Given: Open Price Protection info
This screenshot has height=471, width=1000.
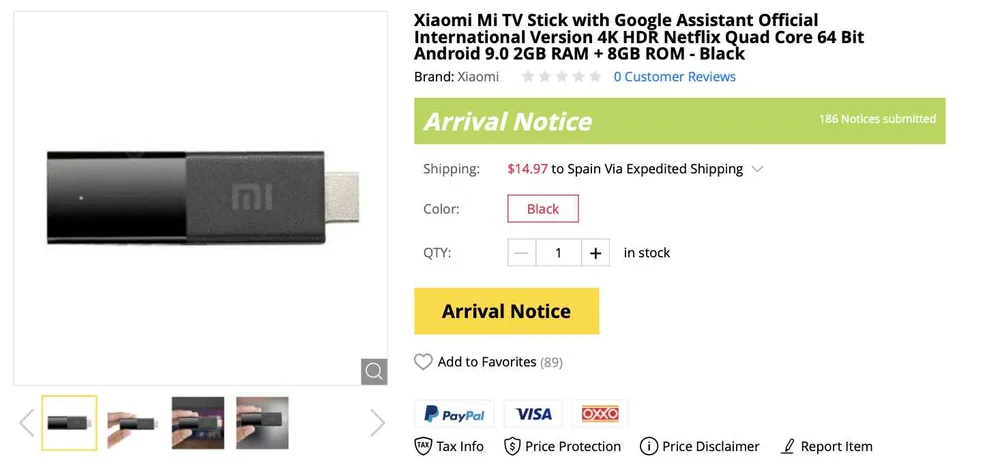Looking at the screenshot, I should point(562,446).
